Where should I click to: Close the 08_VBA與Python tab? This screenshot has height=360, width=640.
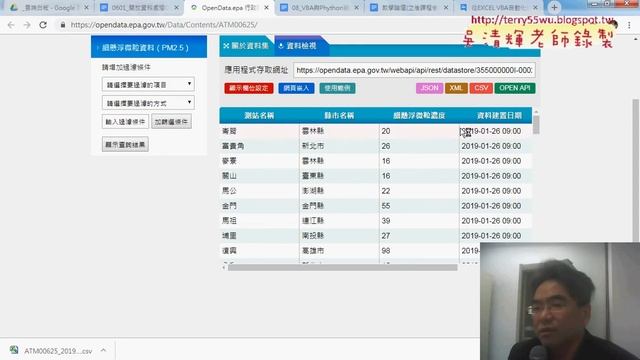[356, 7]
